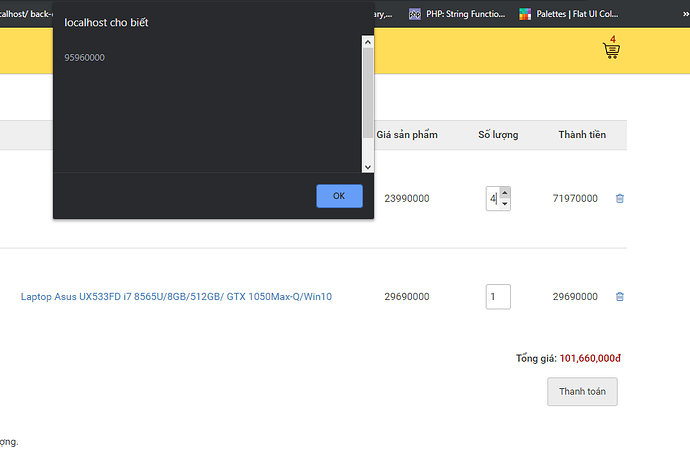Open the shopping cart icon
The image size is (690, 457).
tap(611, 50)
